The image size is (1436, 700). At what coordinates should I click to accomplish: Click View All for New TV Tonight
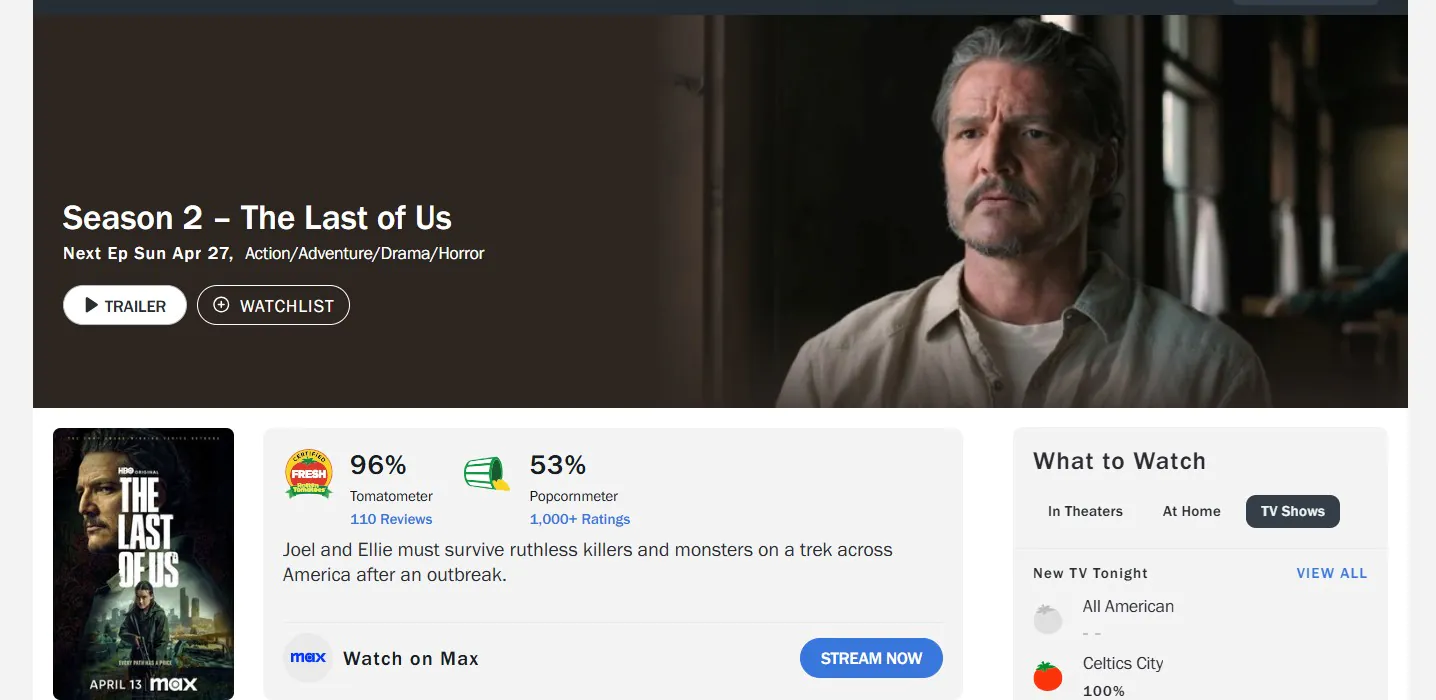tap(1331, 573)
